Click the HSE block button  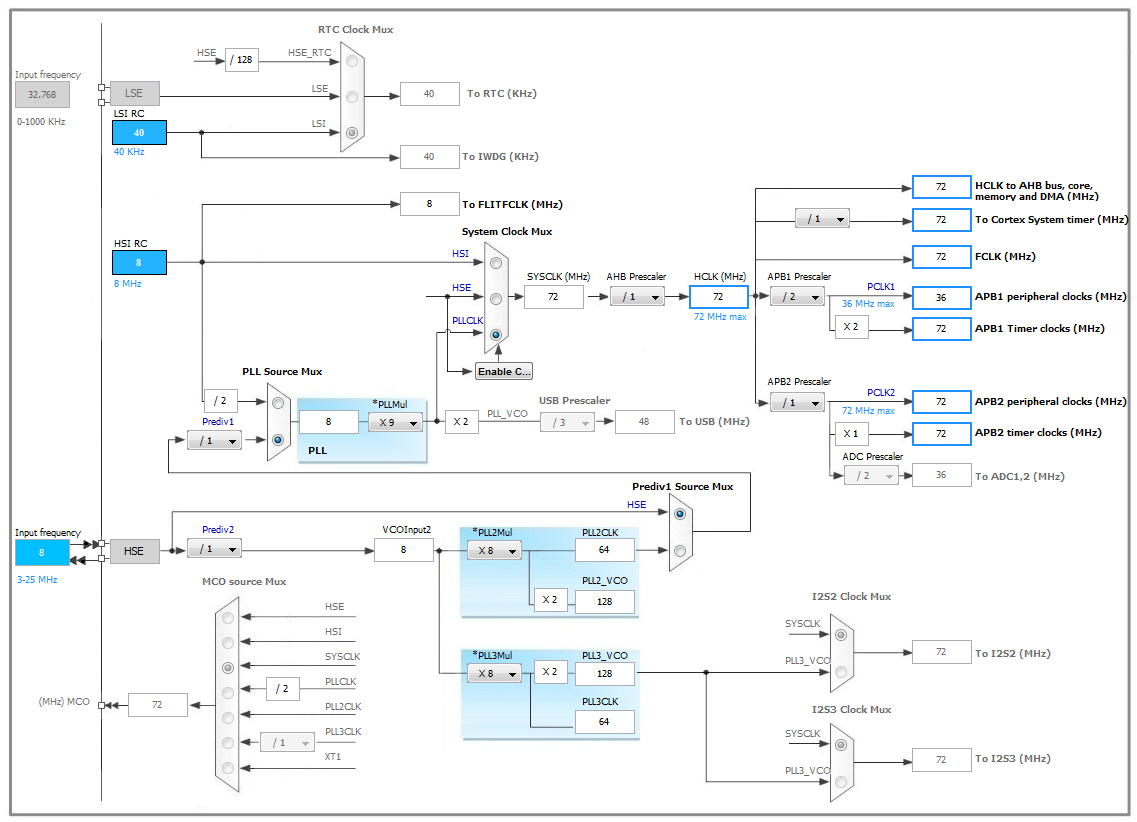point(135,551)
